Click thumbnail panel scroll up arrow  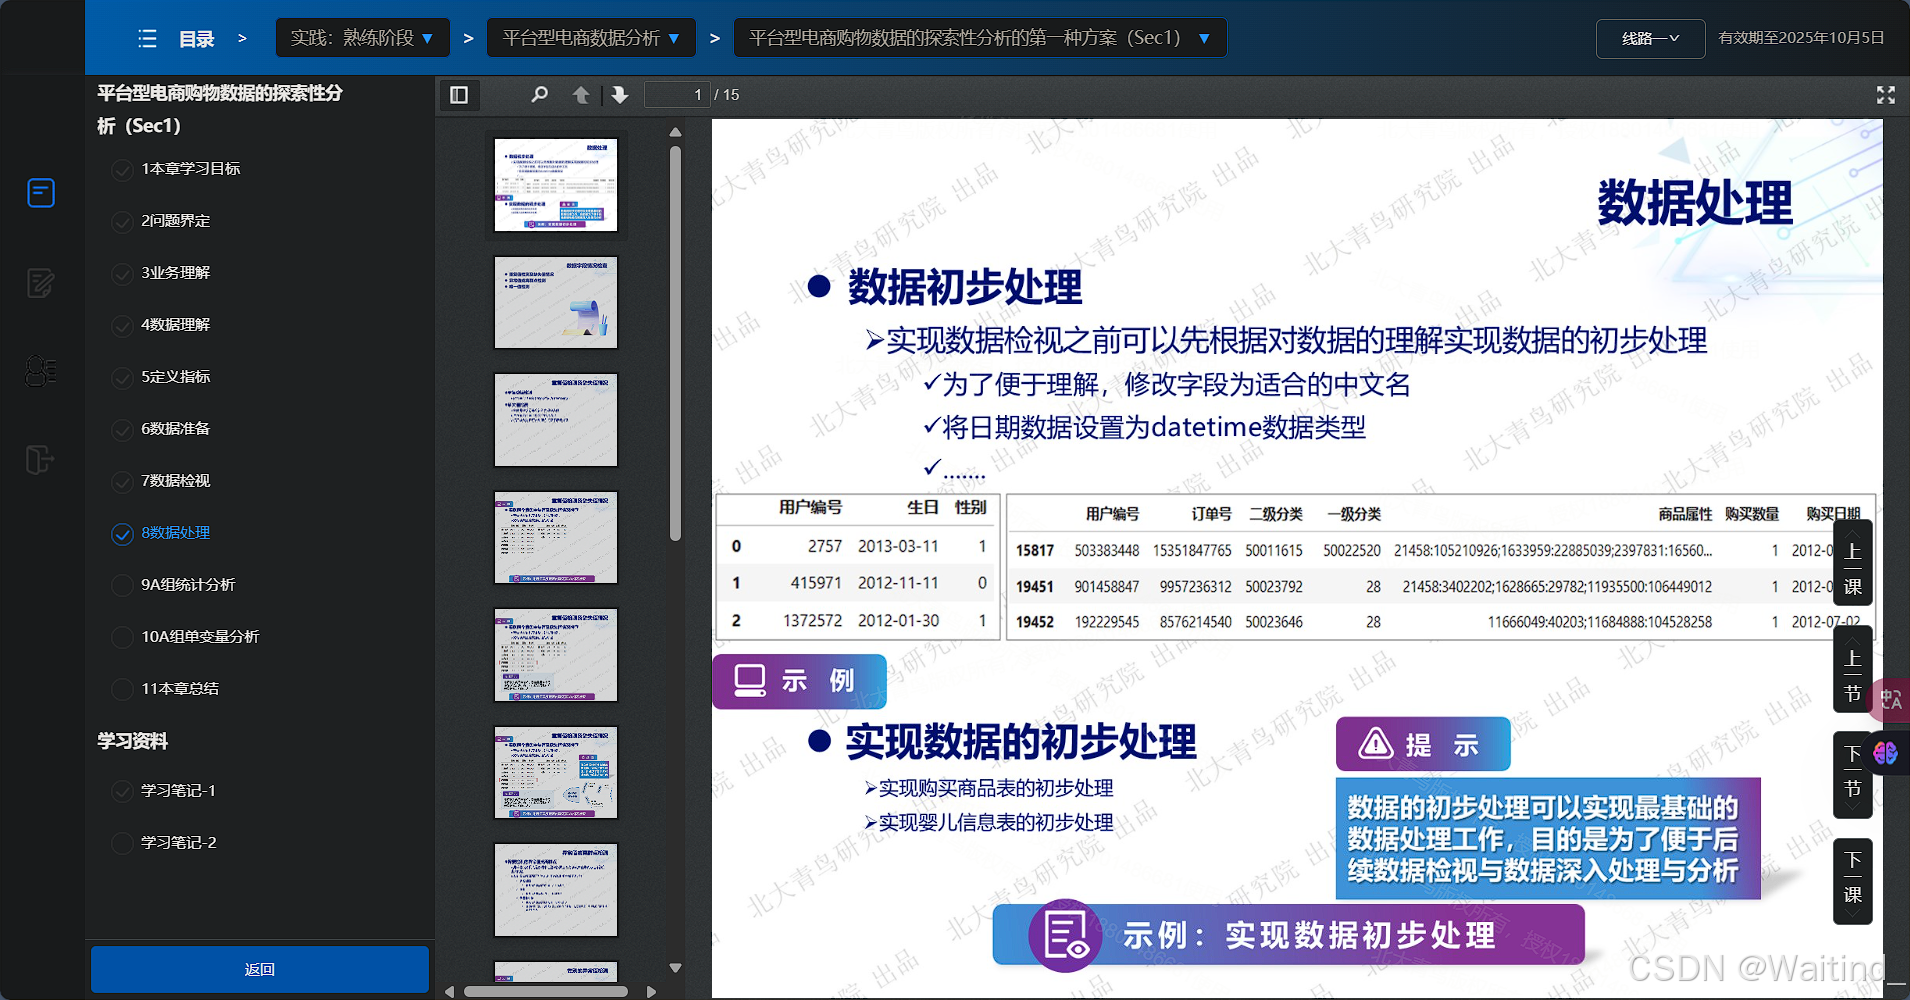[x=675, y=132]
